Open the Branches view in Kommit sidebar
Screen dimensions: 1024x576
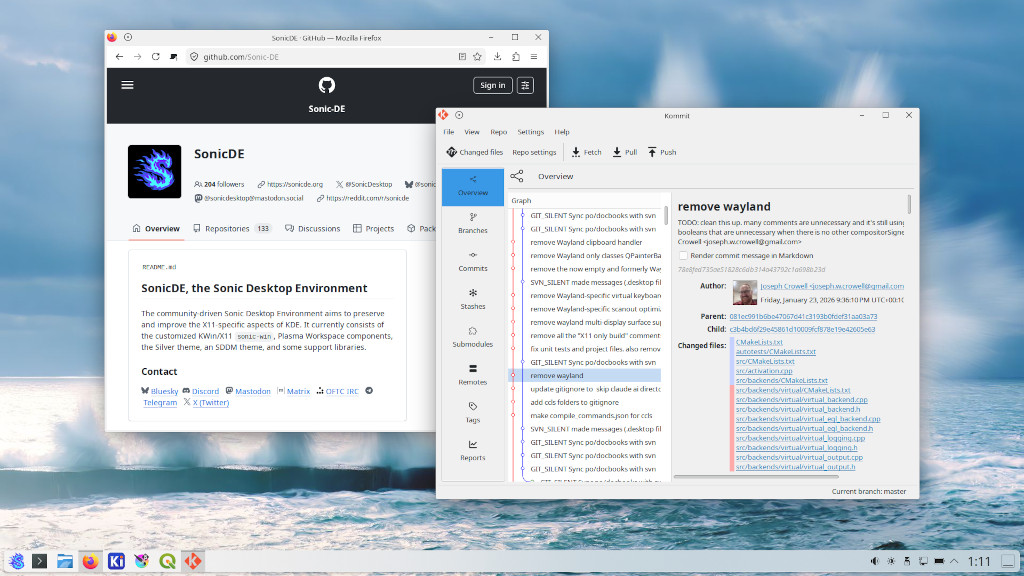point(473,223)
